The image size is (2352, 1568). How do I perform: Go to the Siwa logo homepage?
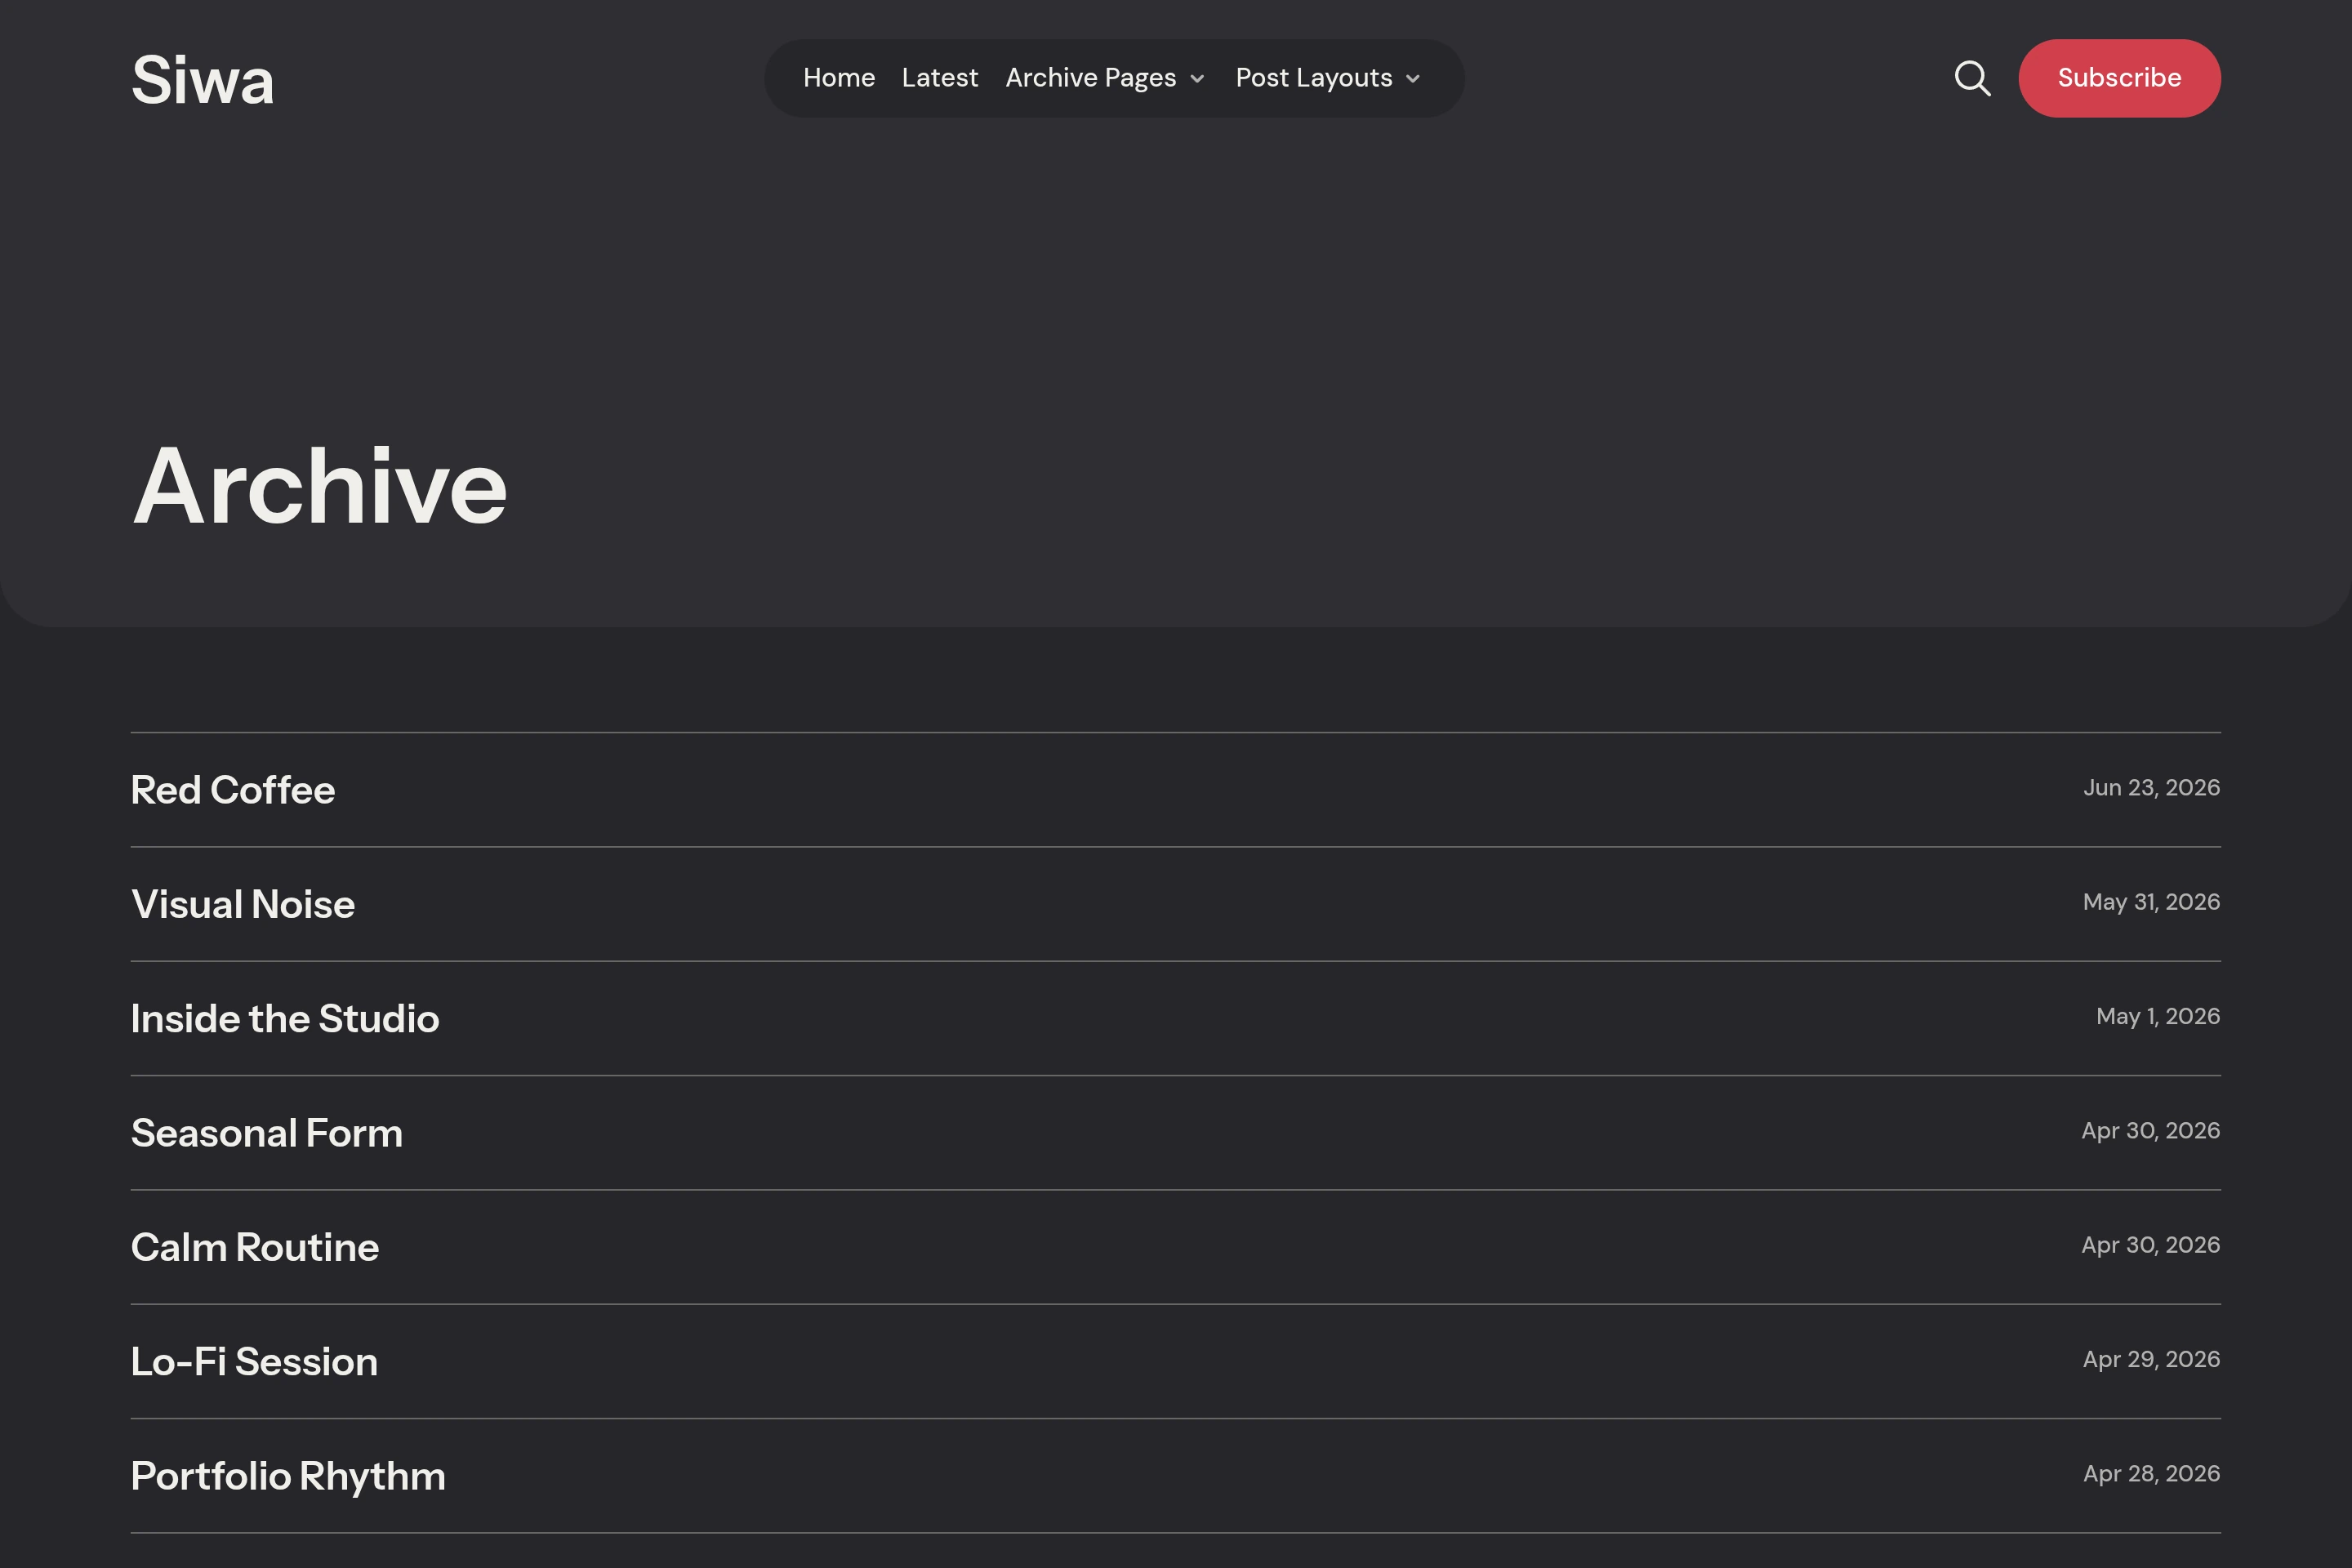point(202,80)
